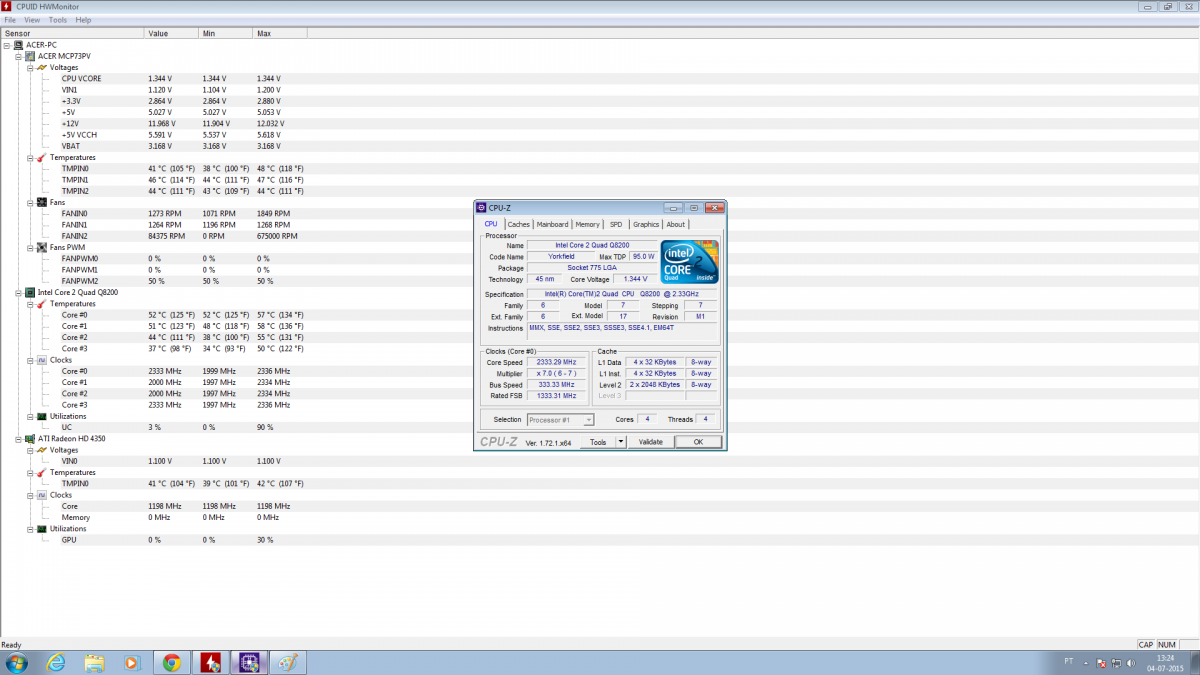Open the Help menu in HWMonitor

tap(83, 20)
